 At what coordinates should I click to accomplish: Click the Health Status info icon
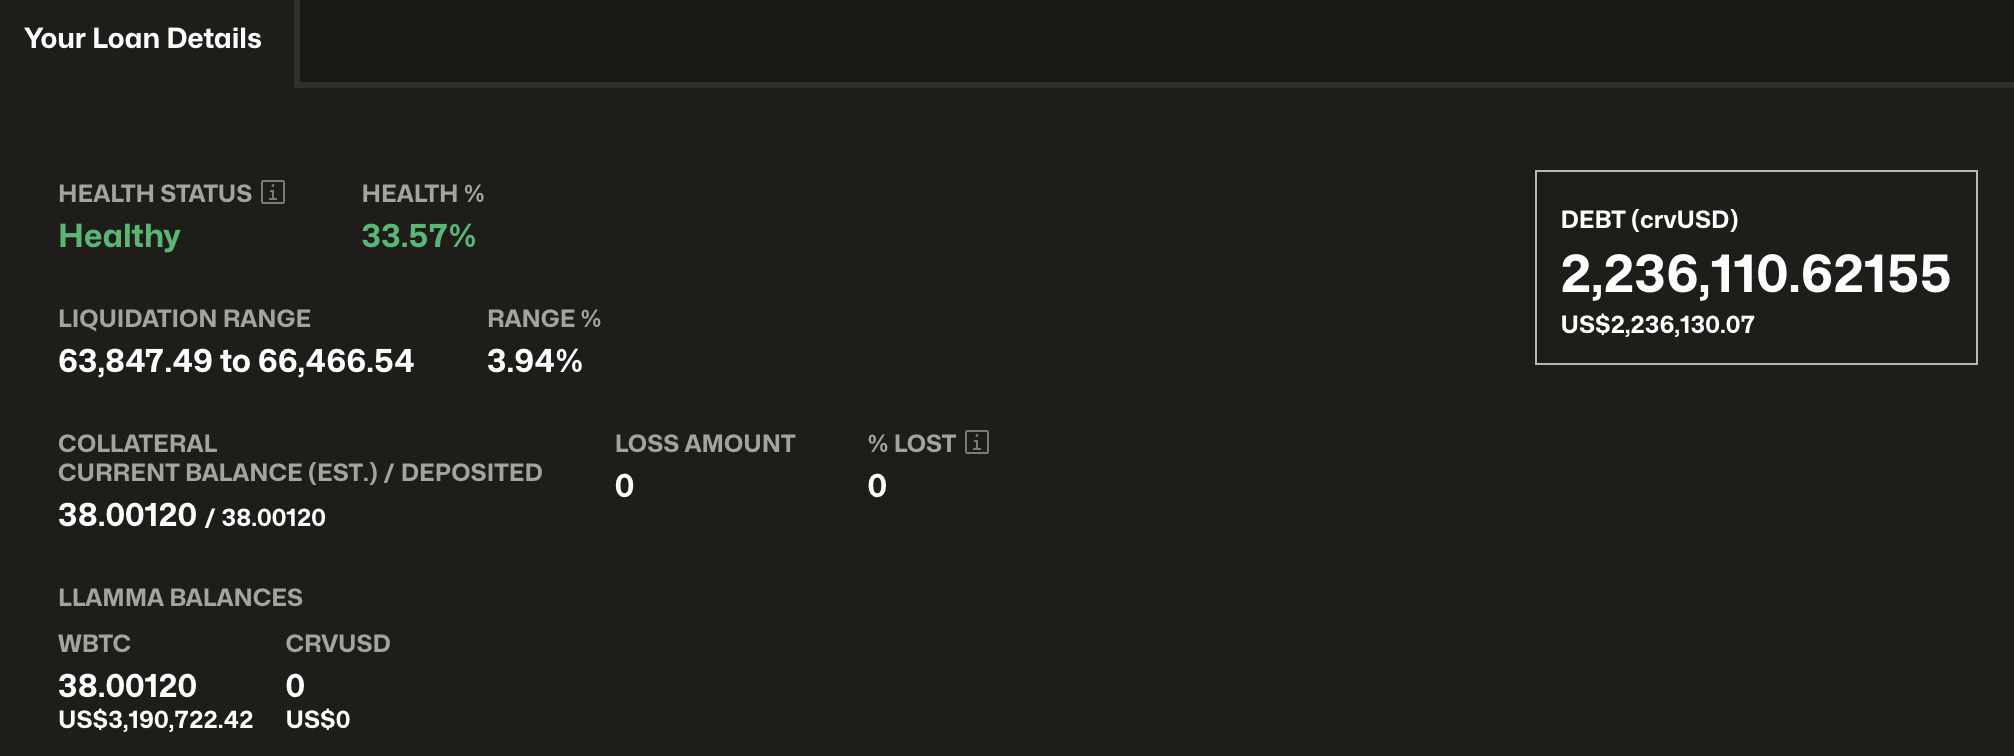[x=273, y=192]
